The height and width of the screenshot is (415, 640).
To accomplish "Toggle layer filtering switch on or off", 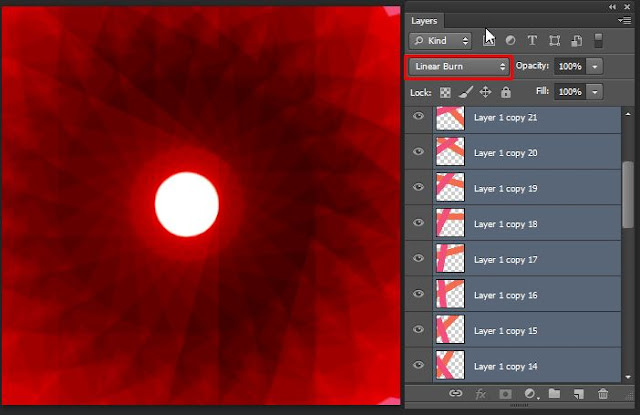I will (598, 40).
